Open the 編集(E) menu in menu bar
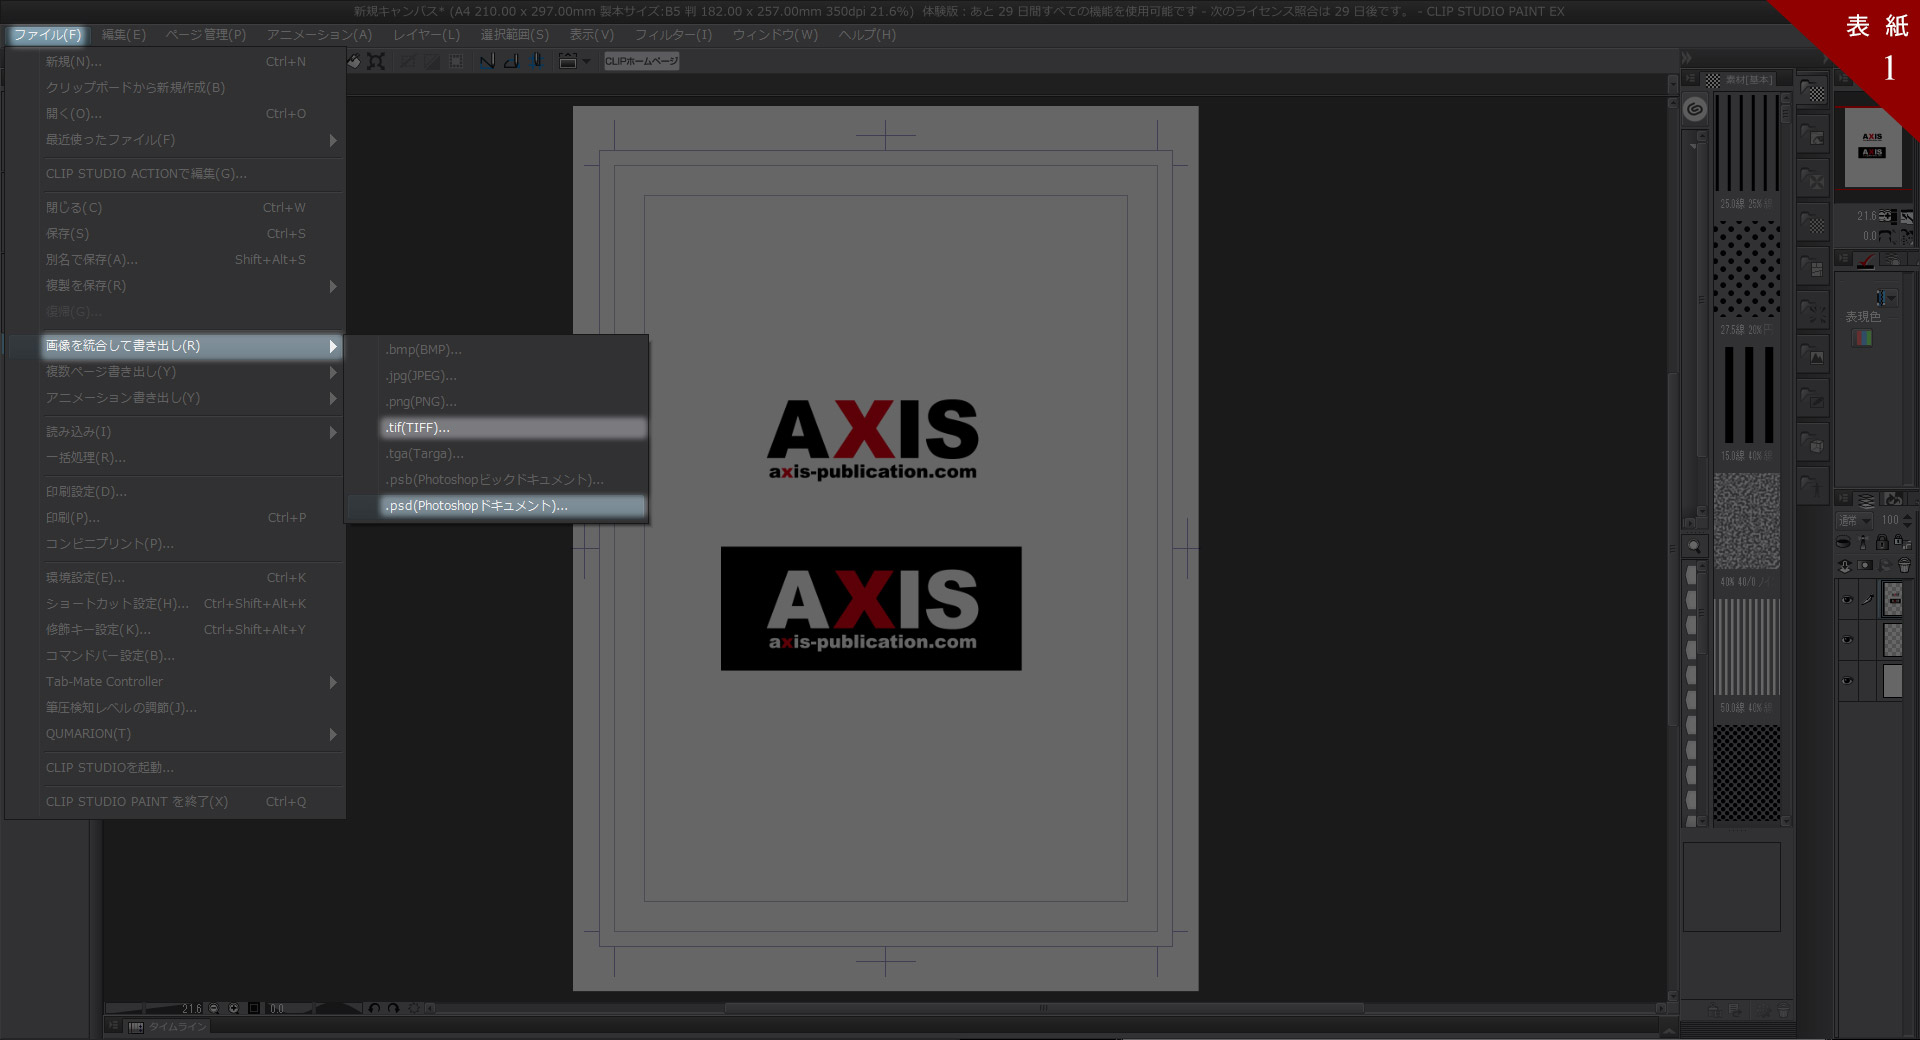 tap(123, 35)
